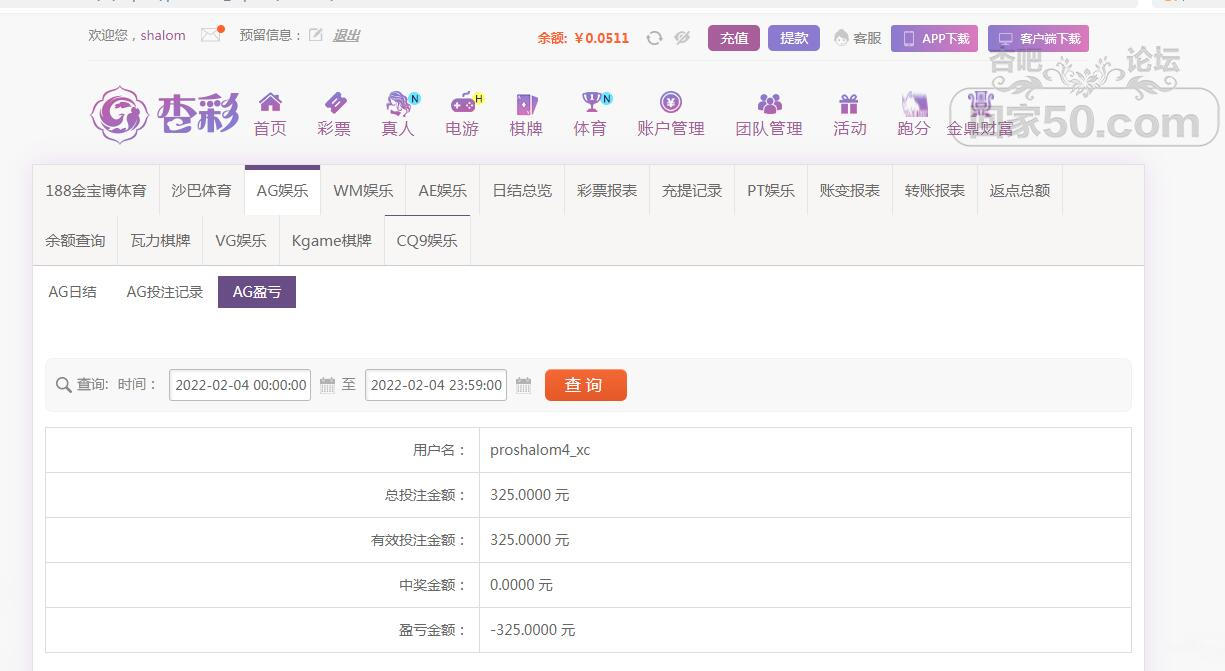Click the 退出 logout link

pos(346,35)
